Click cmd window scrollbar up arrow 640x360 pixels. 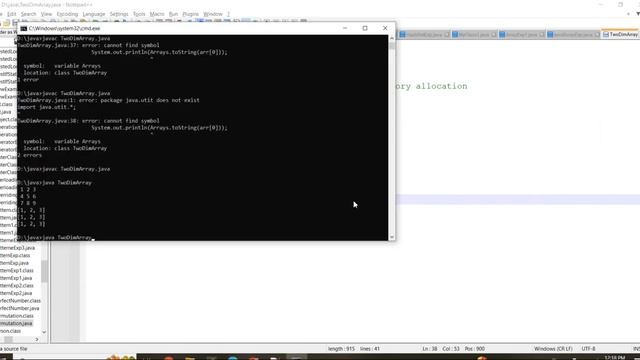click(392, 38)
